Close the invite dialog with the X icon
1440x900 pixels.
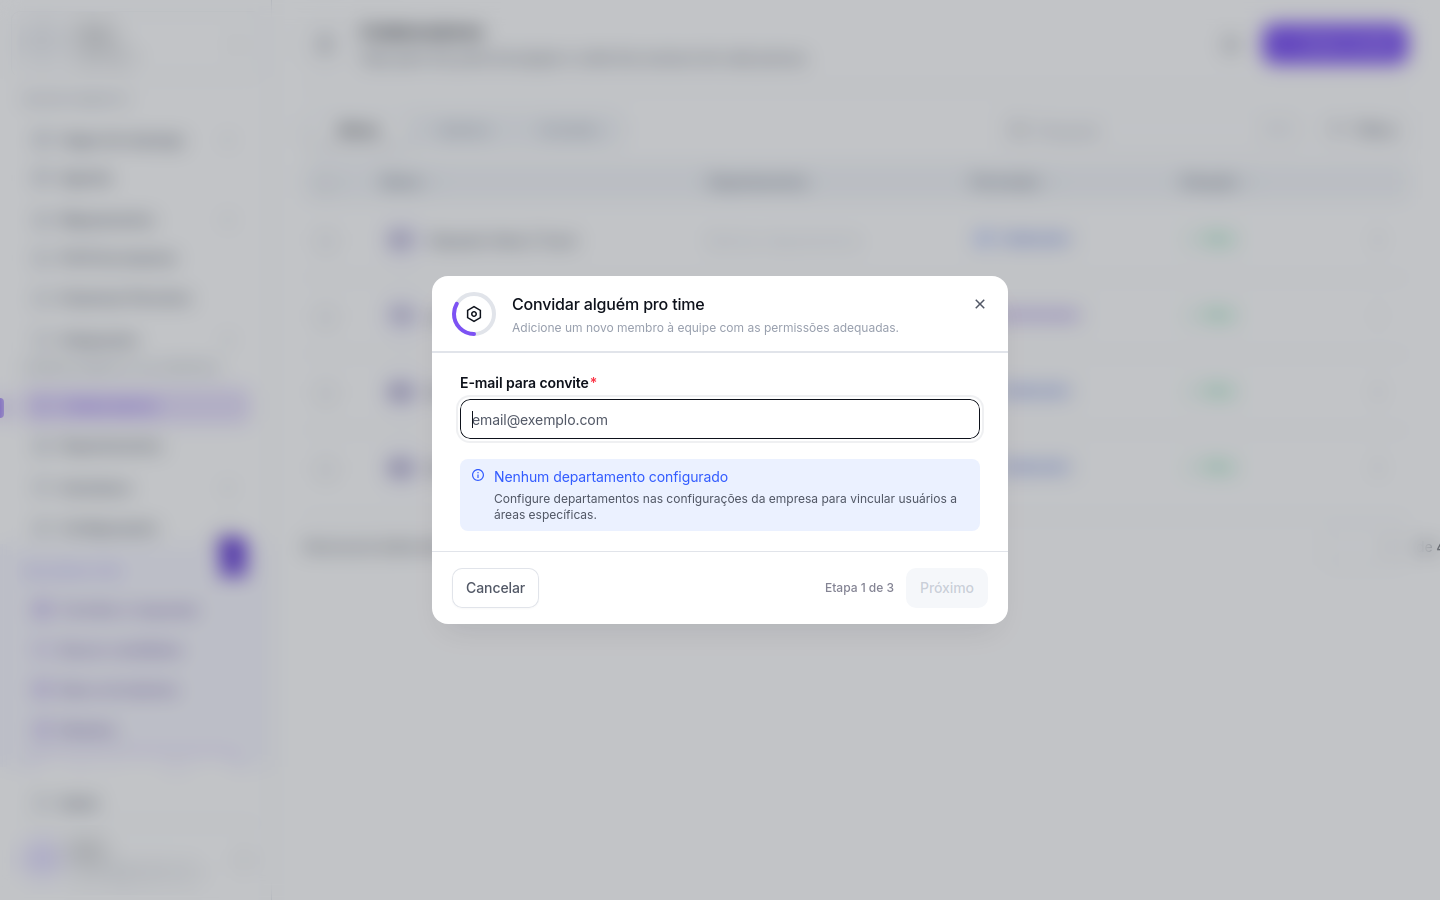coord(980,304)
